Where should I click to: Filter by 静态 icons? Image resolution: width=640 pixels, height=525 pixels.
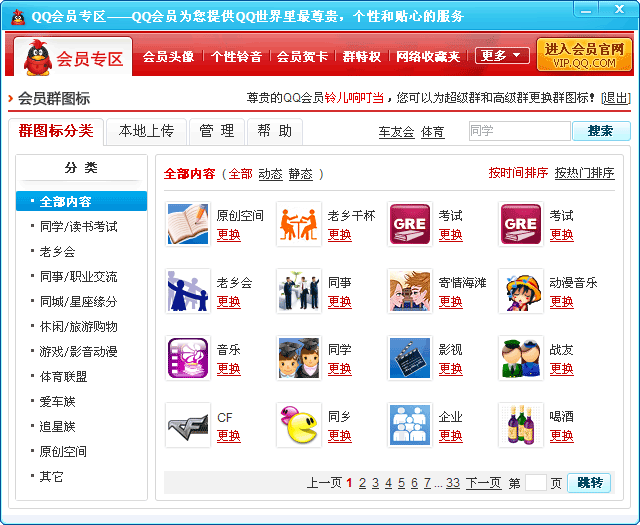(x=300, y=174)
